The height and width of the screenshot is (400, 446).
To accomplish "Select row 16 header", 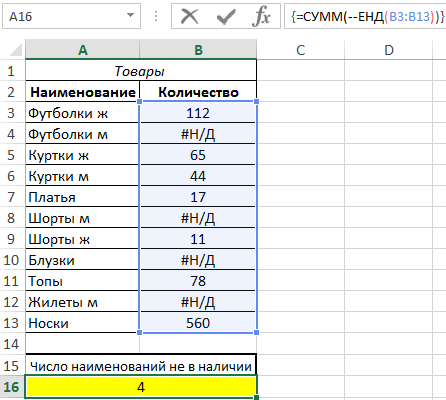I will coord(12,387).
